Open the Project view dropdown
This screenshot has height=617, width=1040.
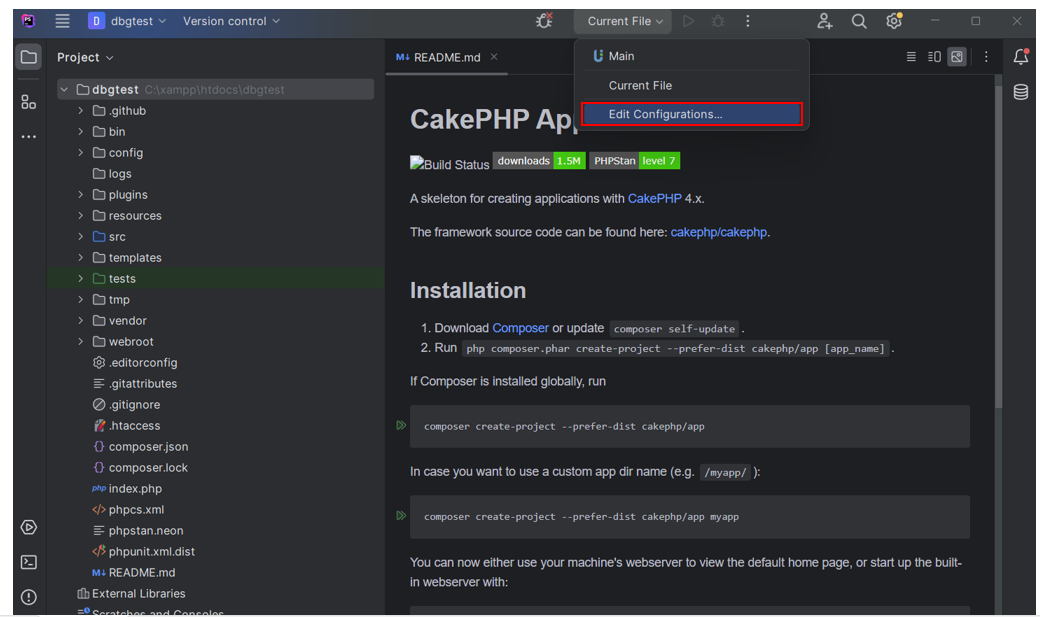click(x=85, y=58)
